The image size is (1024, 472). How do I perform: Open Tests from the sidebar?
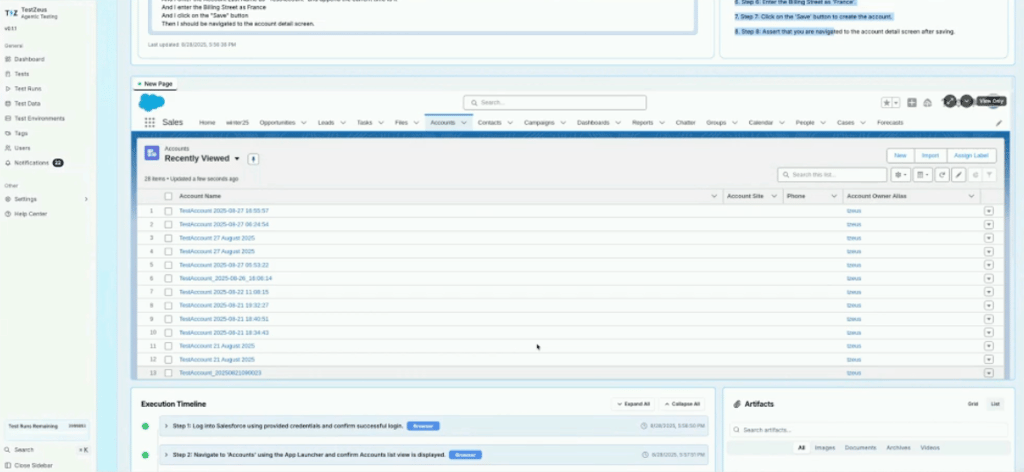pos(22,74)
